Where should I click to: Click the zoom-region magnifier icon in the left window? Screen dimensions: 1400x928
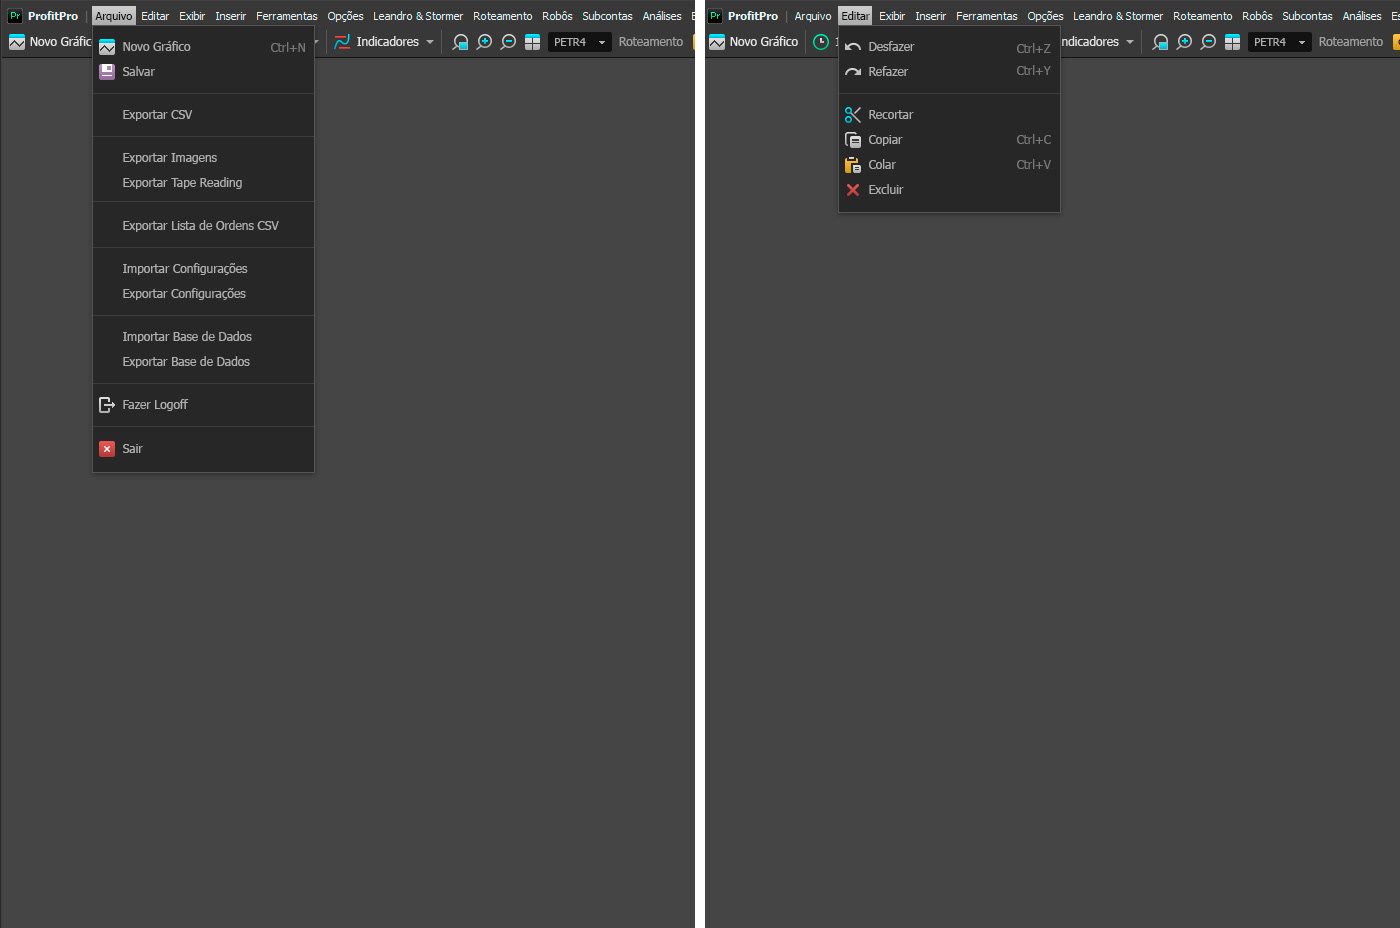tap(460, 42)
